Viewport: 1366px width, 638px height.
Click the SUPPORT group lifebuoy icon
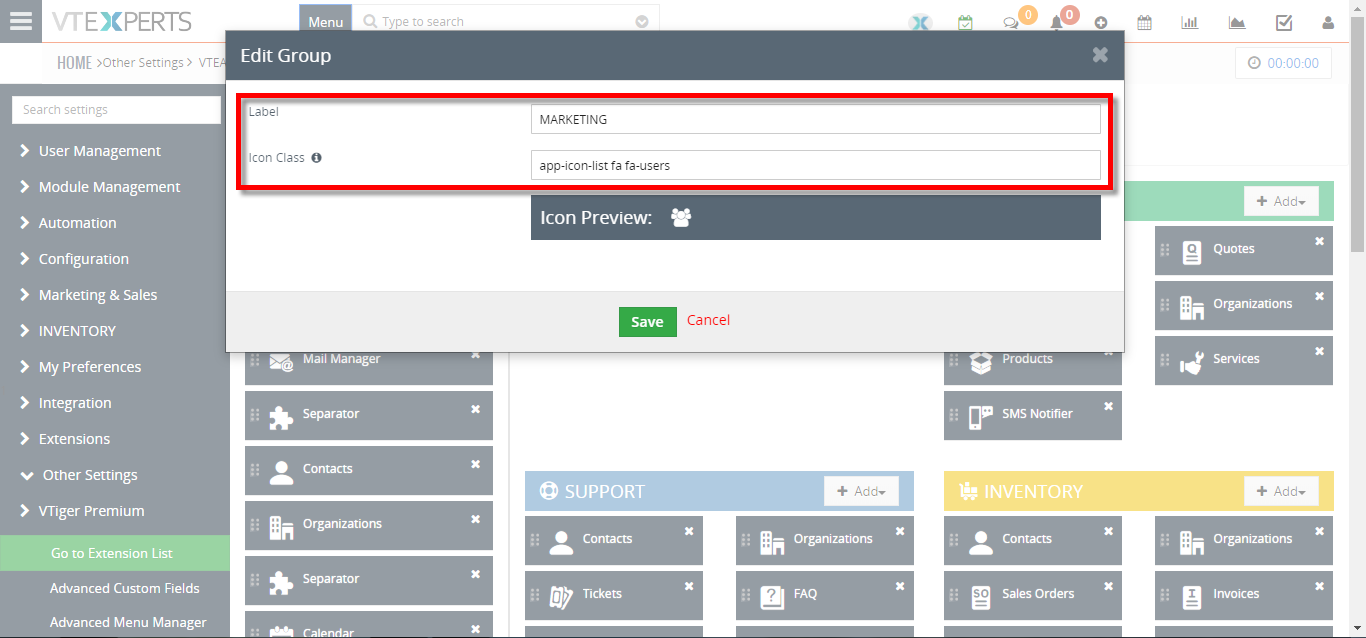[548, 491]
